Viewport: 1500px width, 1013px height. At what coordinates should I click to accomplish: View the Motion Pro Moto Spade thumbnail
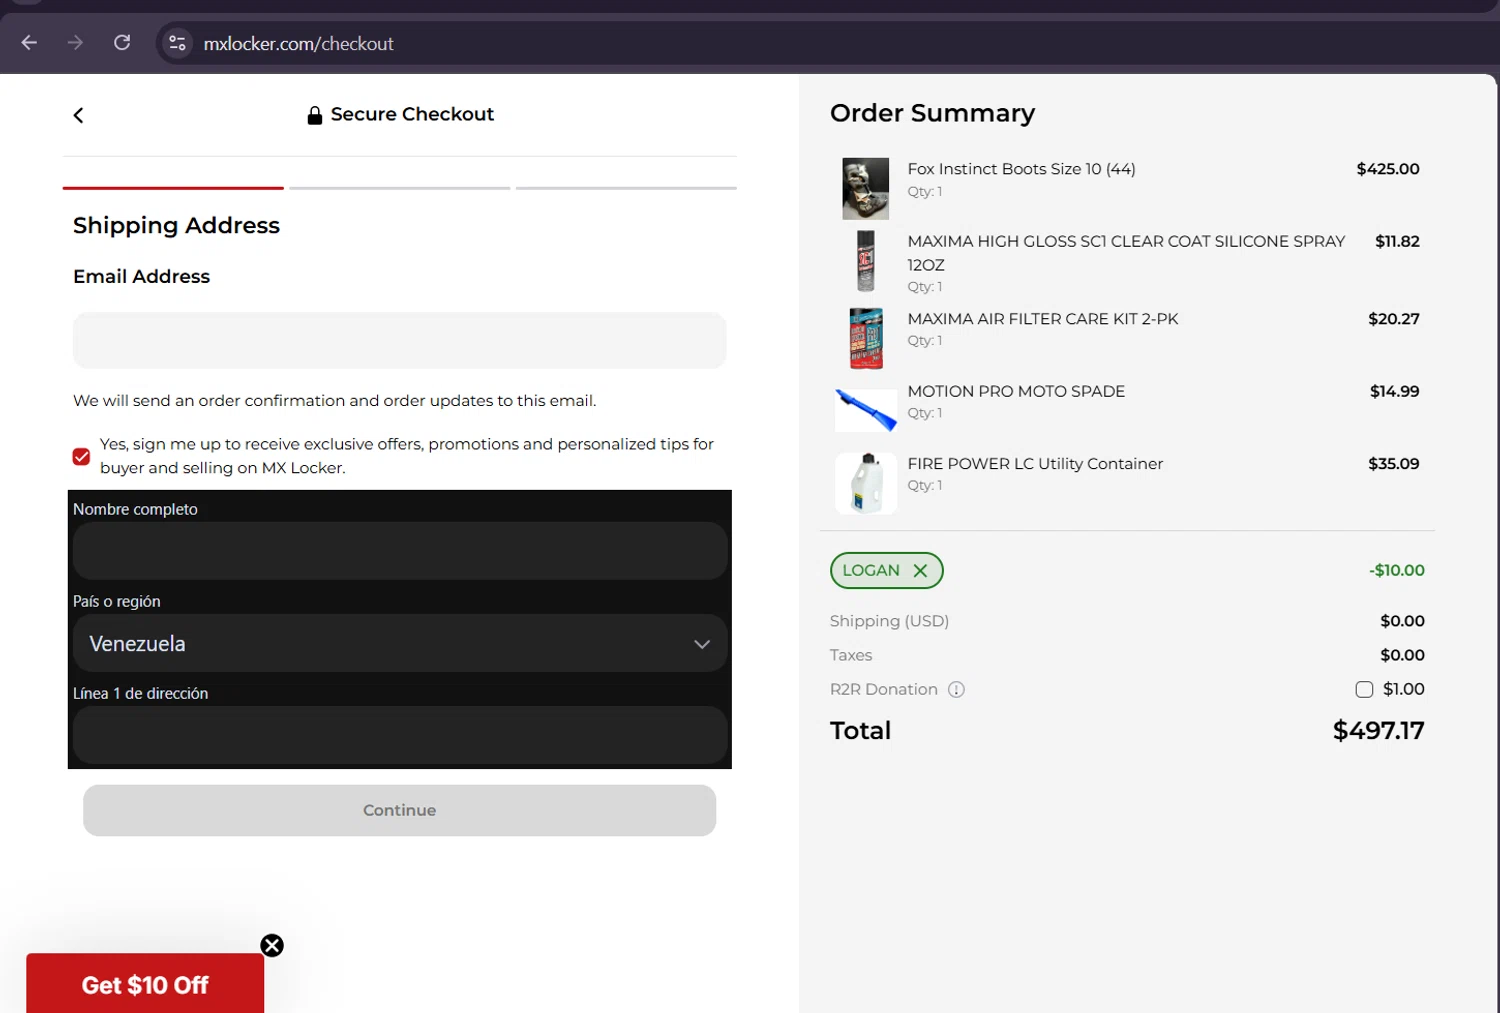pos(865,409)
